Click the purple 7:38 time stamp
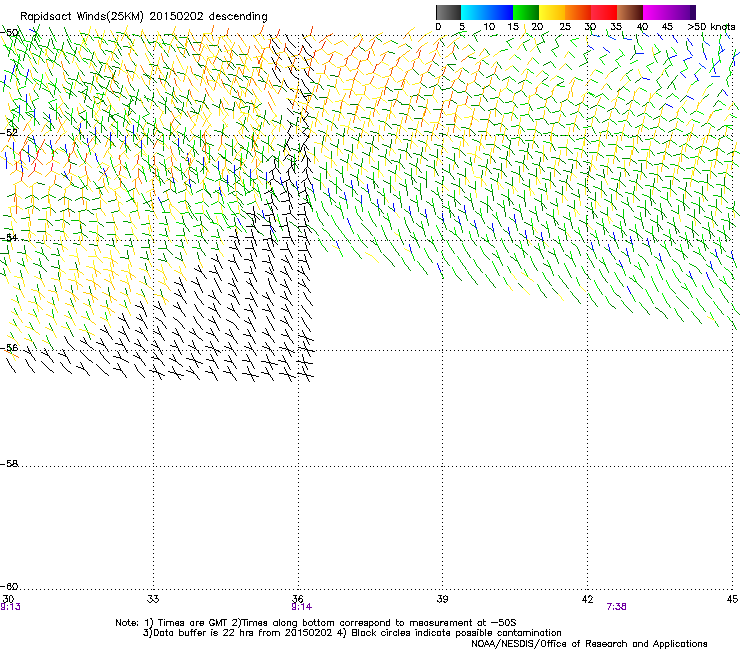 click(x=616, y=607)
